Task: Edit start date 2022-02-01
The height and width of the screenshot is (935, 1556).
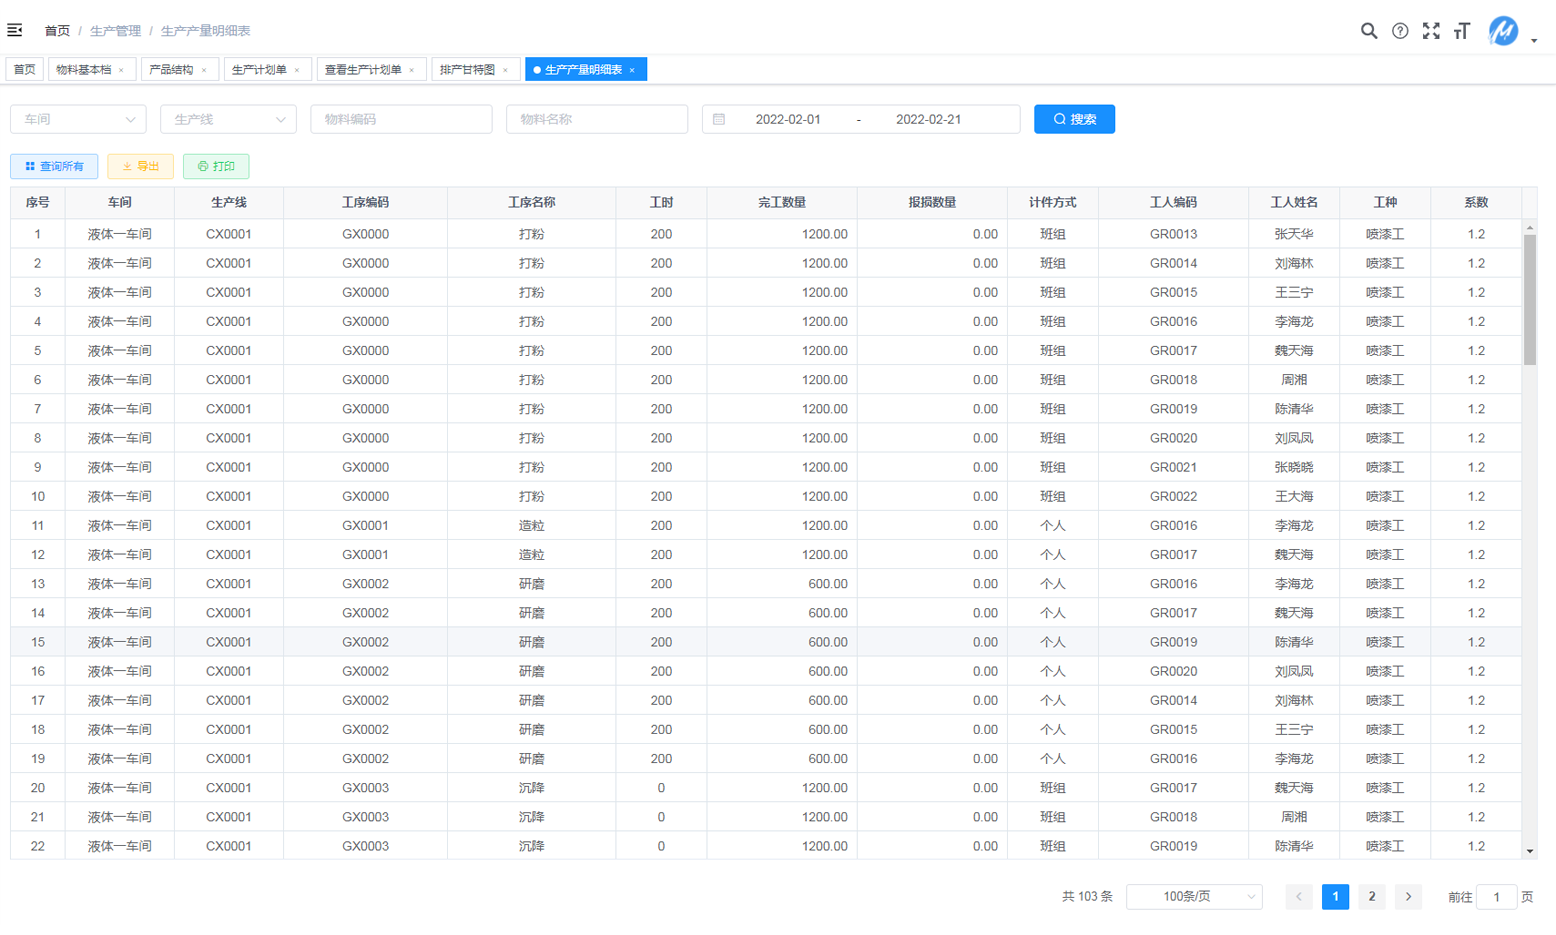Action: click(x=788, y=119)
